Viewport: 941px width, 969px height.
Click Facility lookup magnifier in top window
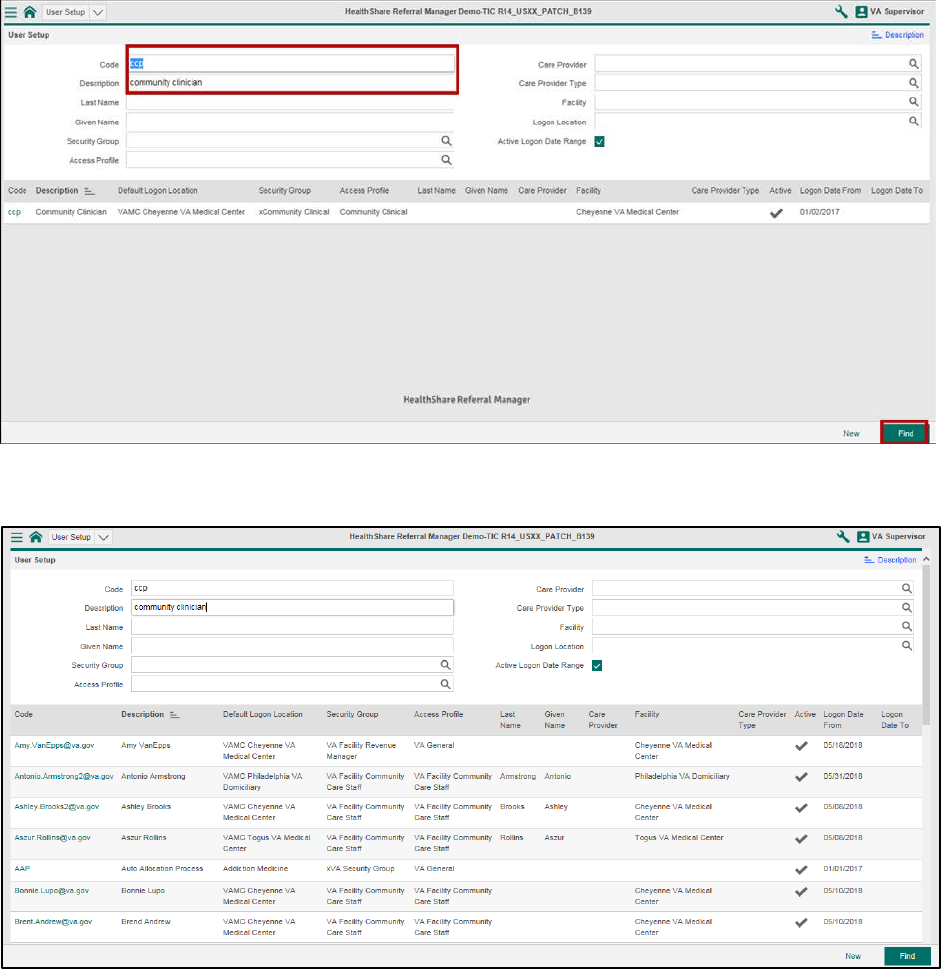coord(914,101)
